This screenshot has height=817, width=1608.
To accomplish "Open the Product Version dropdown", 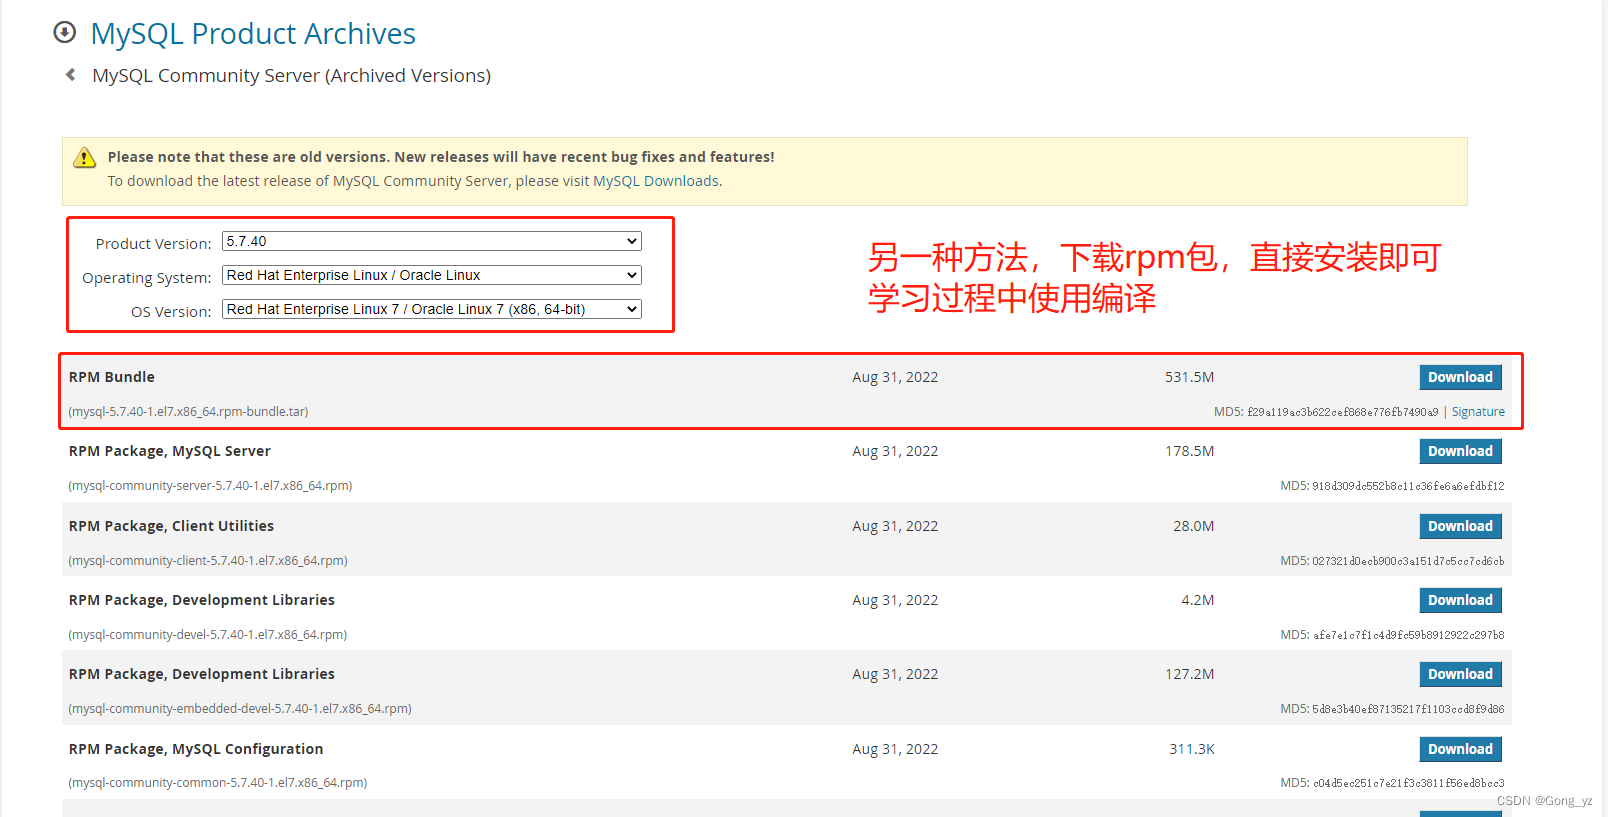I will [x=431, y=241].
